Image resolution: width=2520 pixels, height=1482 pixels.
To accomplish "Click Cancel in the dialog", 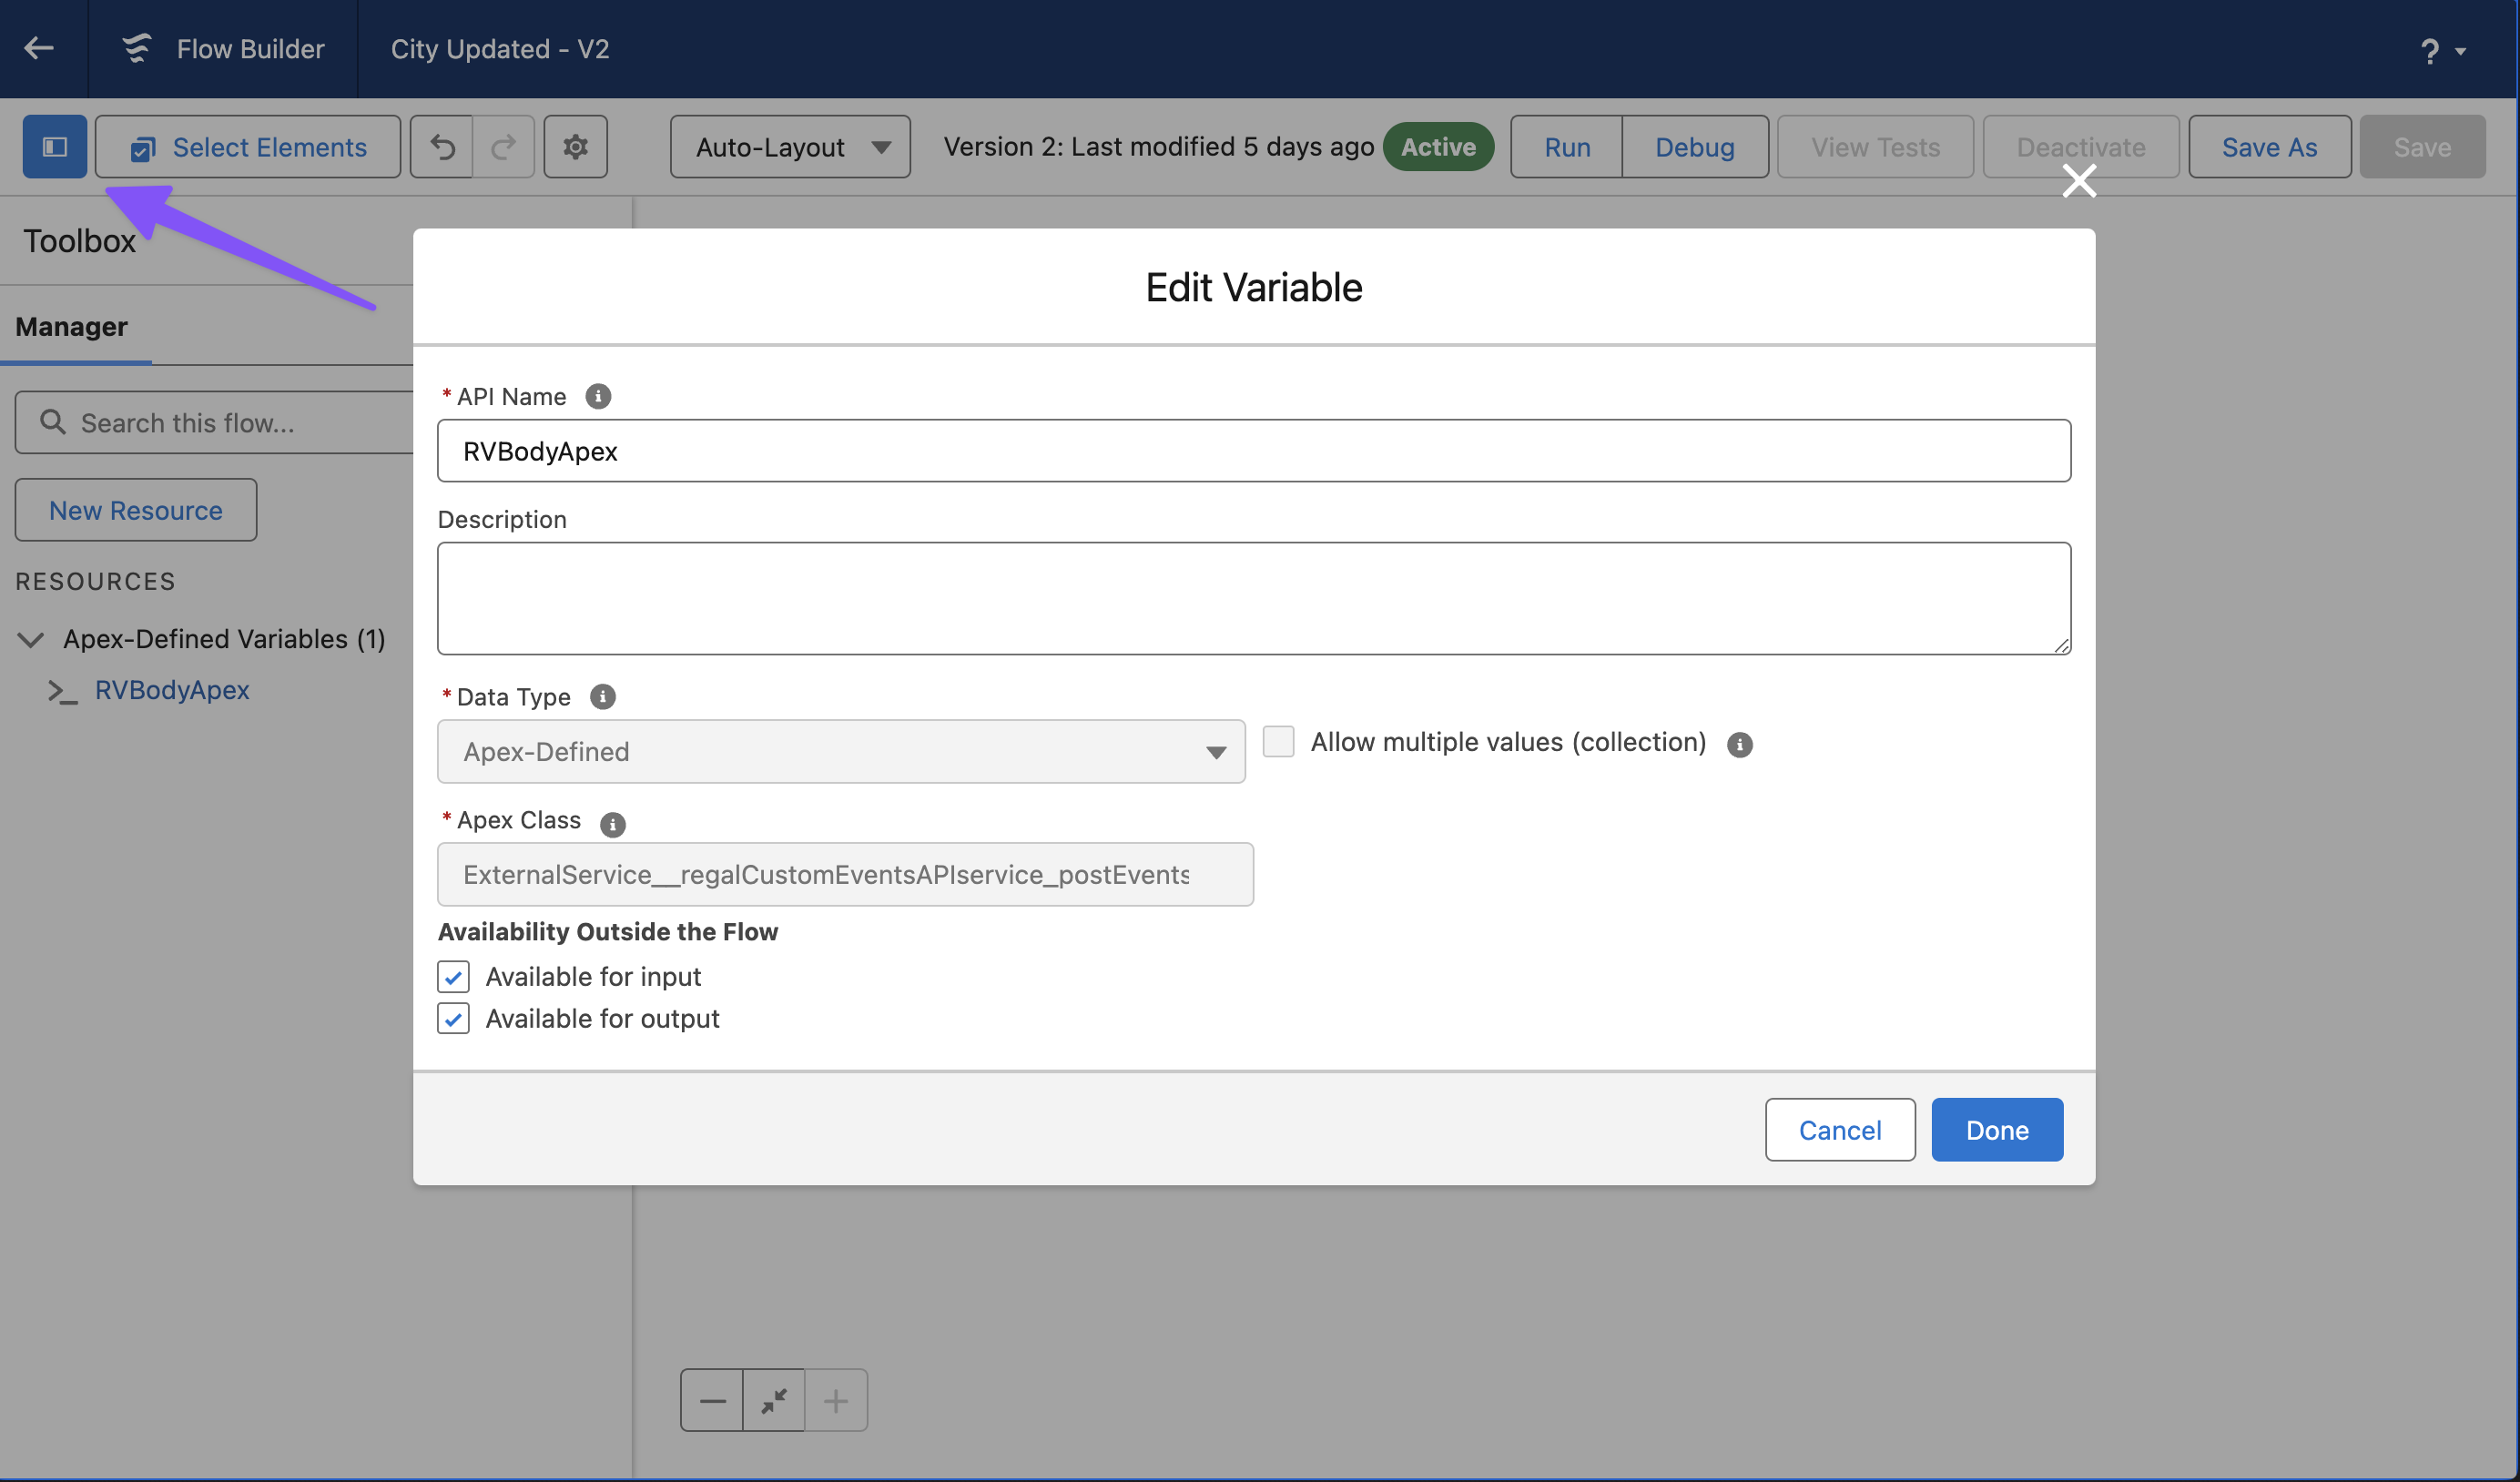I will [x=1840, y=1130].
